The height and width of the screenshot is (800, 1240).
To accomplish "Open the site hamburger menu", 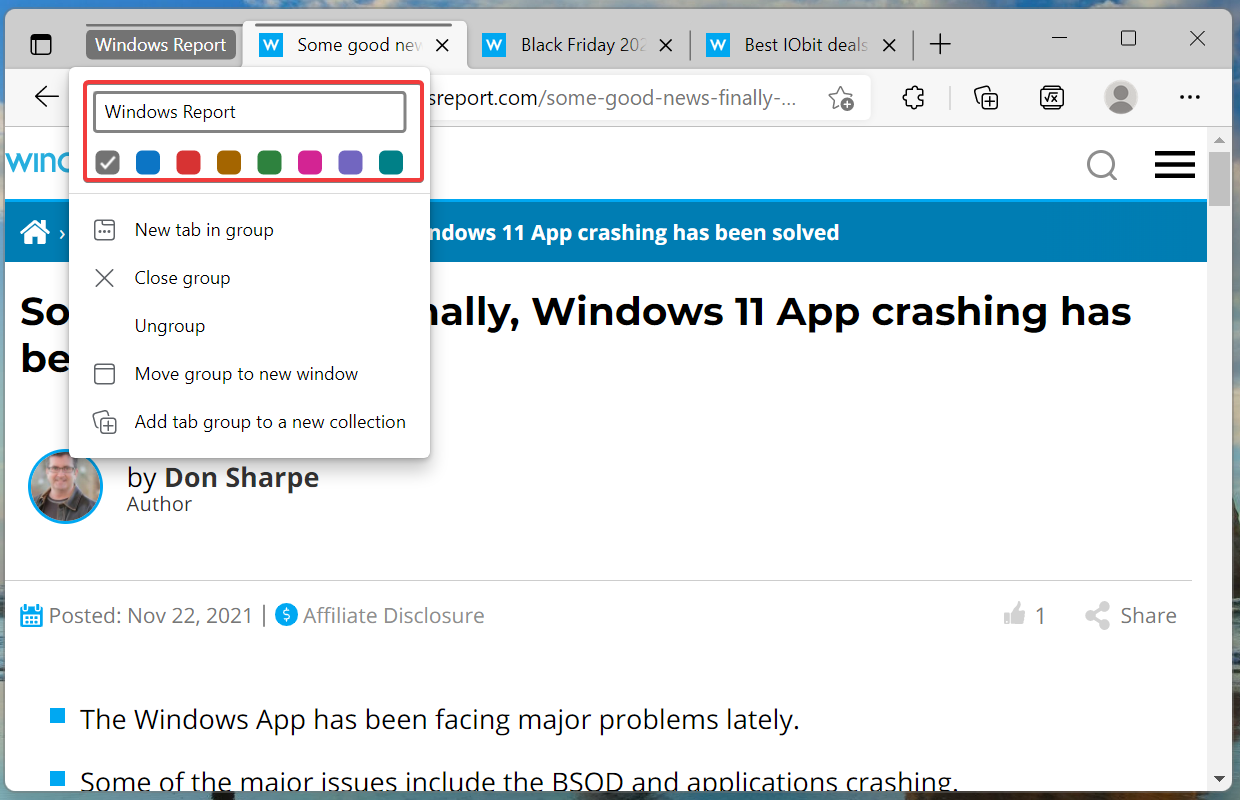I will tap(1175, 165).
